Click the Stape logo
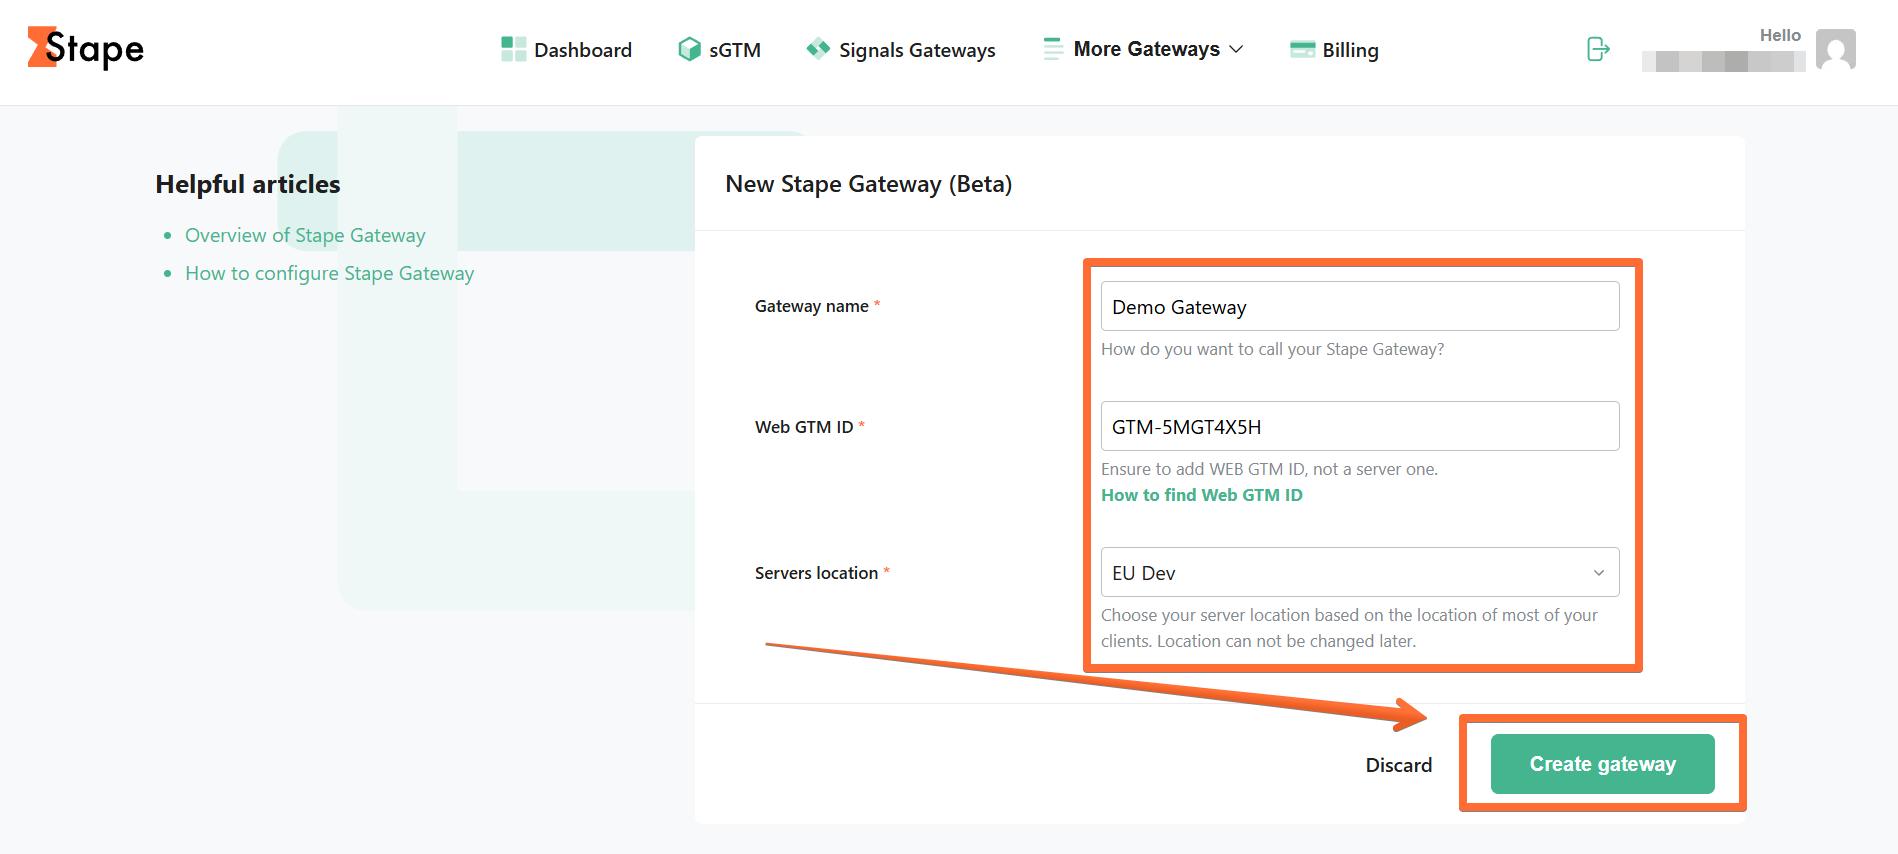This screenshot has width=1898, height=854. pyautogui.click(x=85, y=48)
